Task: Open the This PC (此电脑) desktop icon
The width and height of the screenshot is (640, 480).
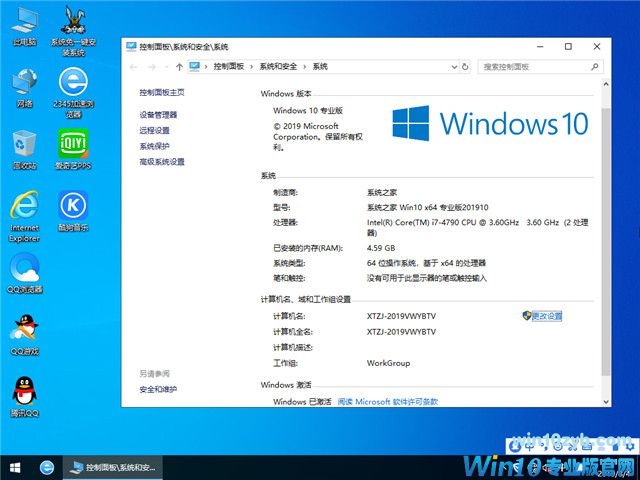Action: point(24,26)
